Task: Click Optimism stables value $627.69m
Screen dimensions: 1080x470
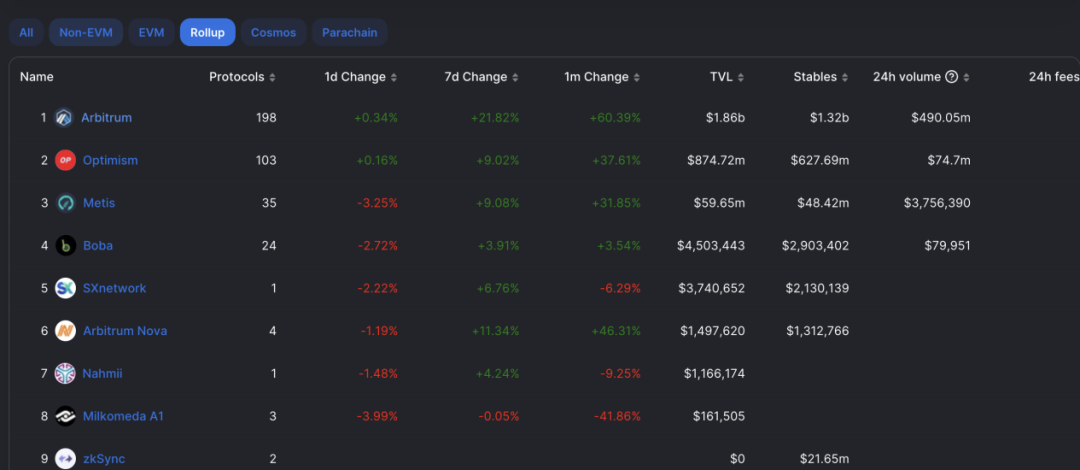Action: tap(820, 161)
